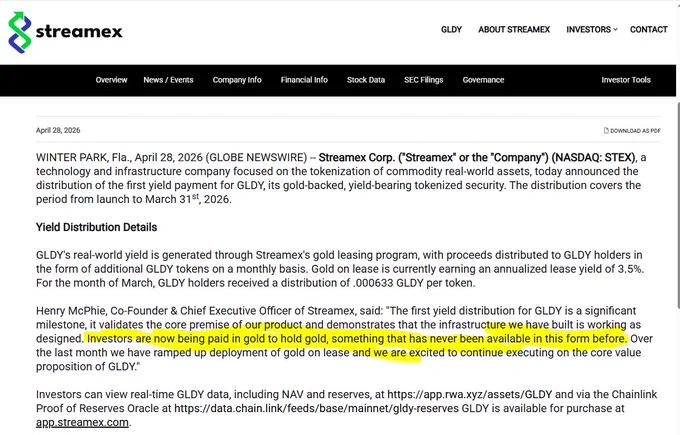680x435 pixels.
Task: Download the press release as PDF
Action: (x=632, y=131)
